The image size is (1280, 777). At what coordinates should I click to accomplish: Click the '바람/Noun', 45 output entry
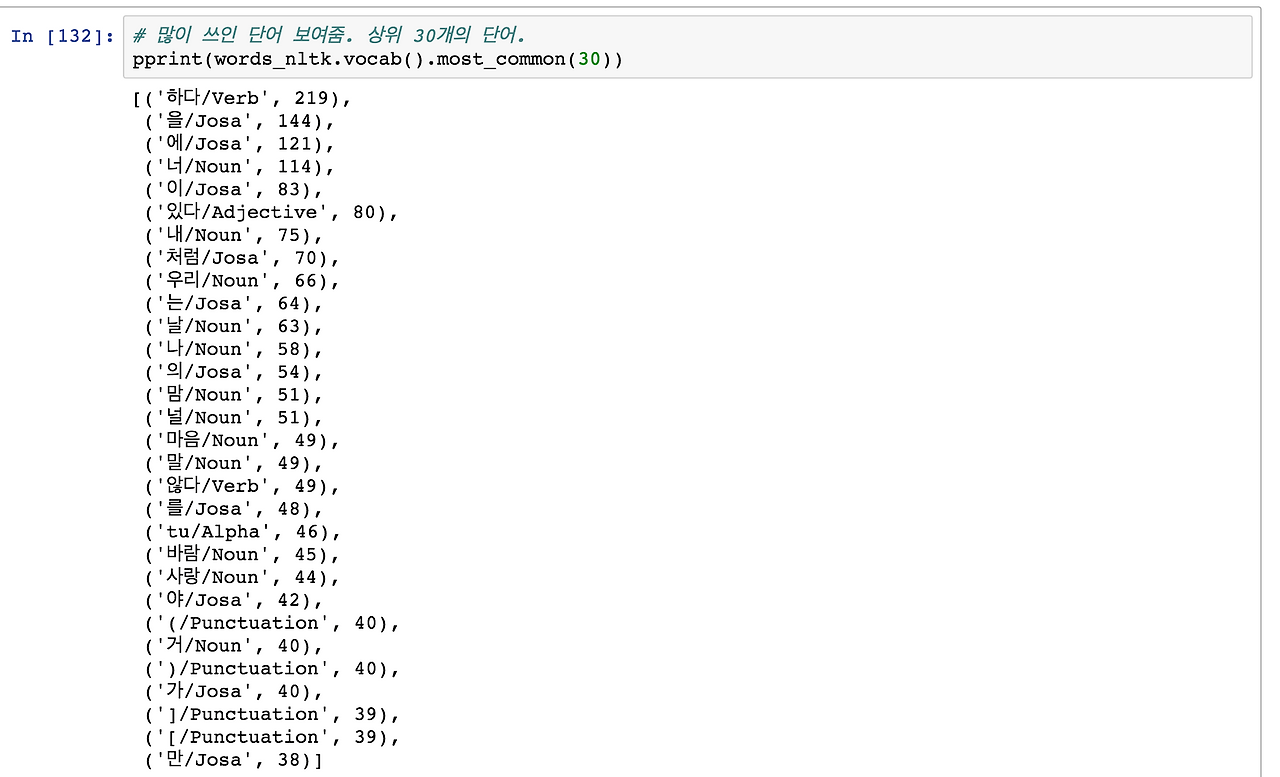[x=243, y=555]
